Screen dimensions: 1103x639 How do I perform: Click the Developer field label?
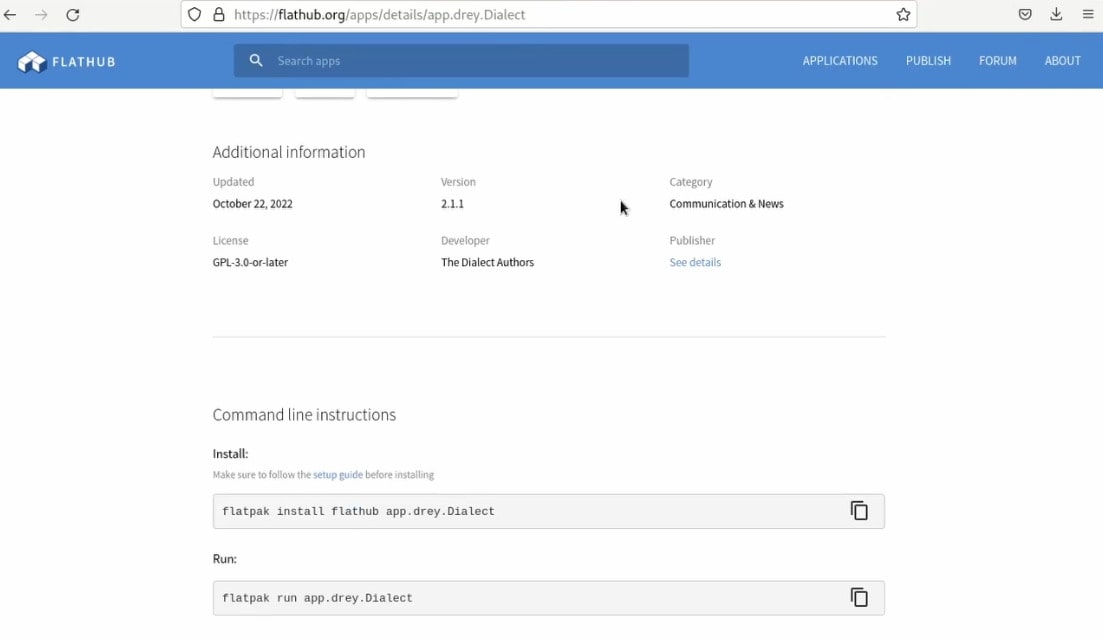(x=465, y=241)
